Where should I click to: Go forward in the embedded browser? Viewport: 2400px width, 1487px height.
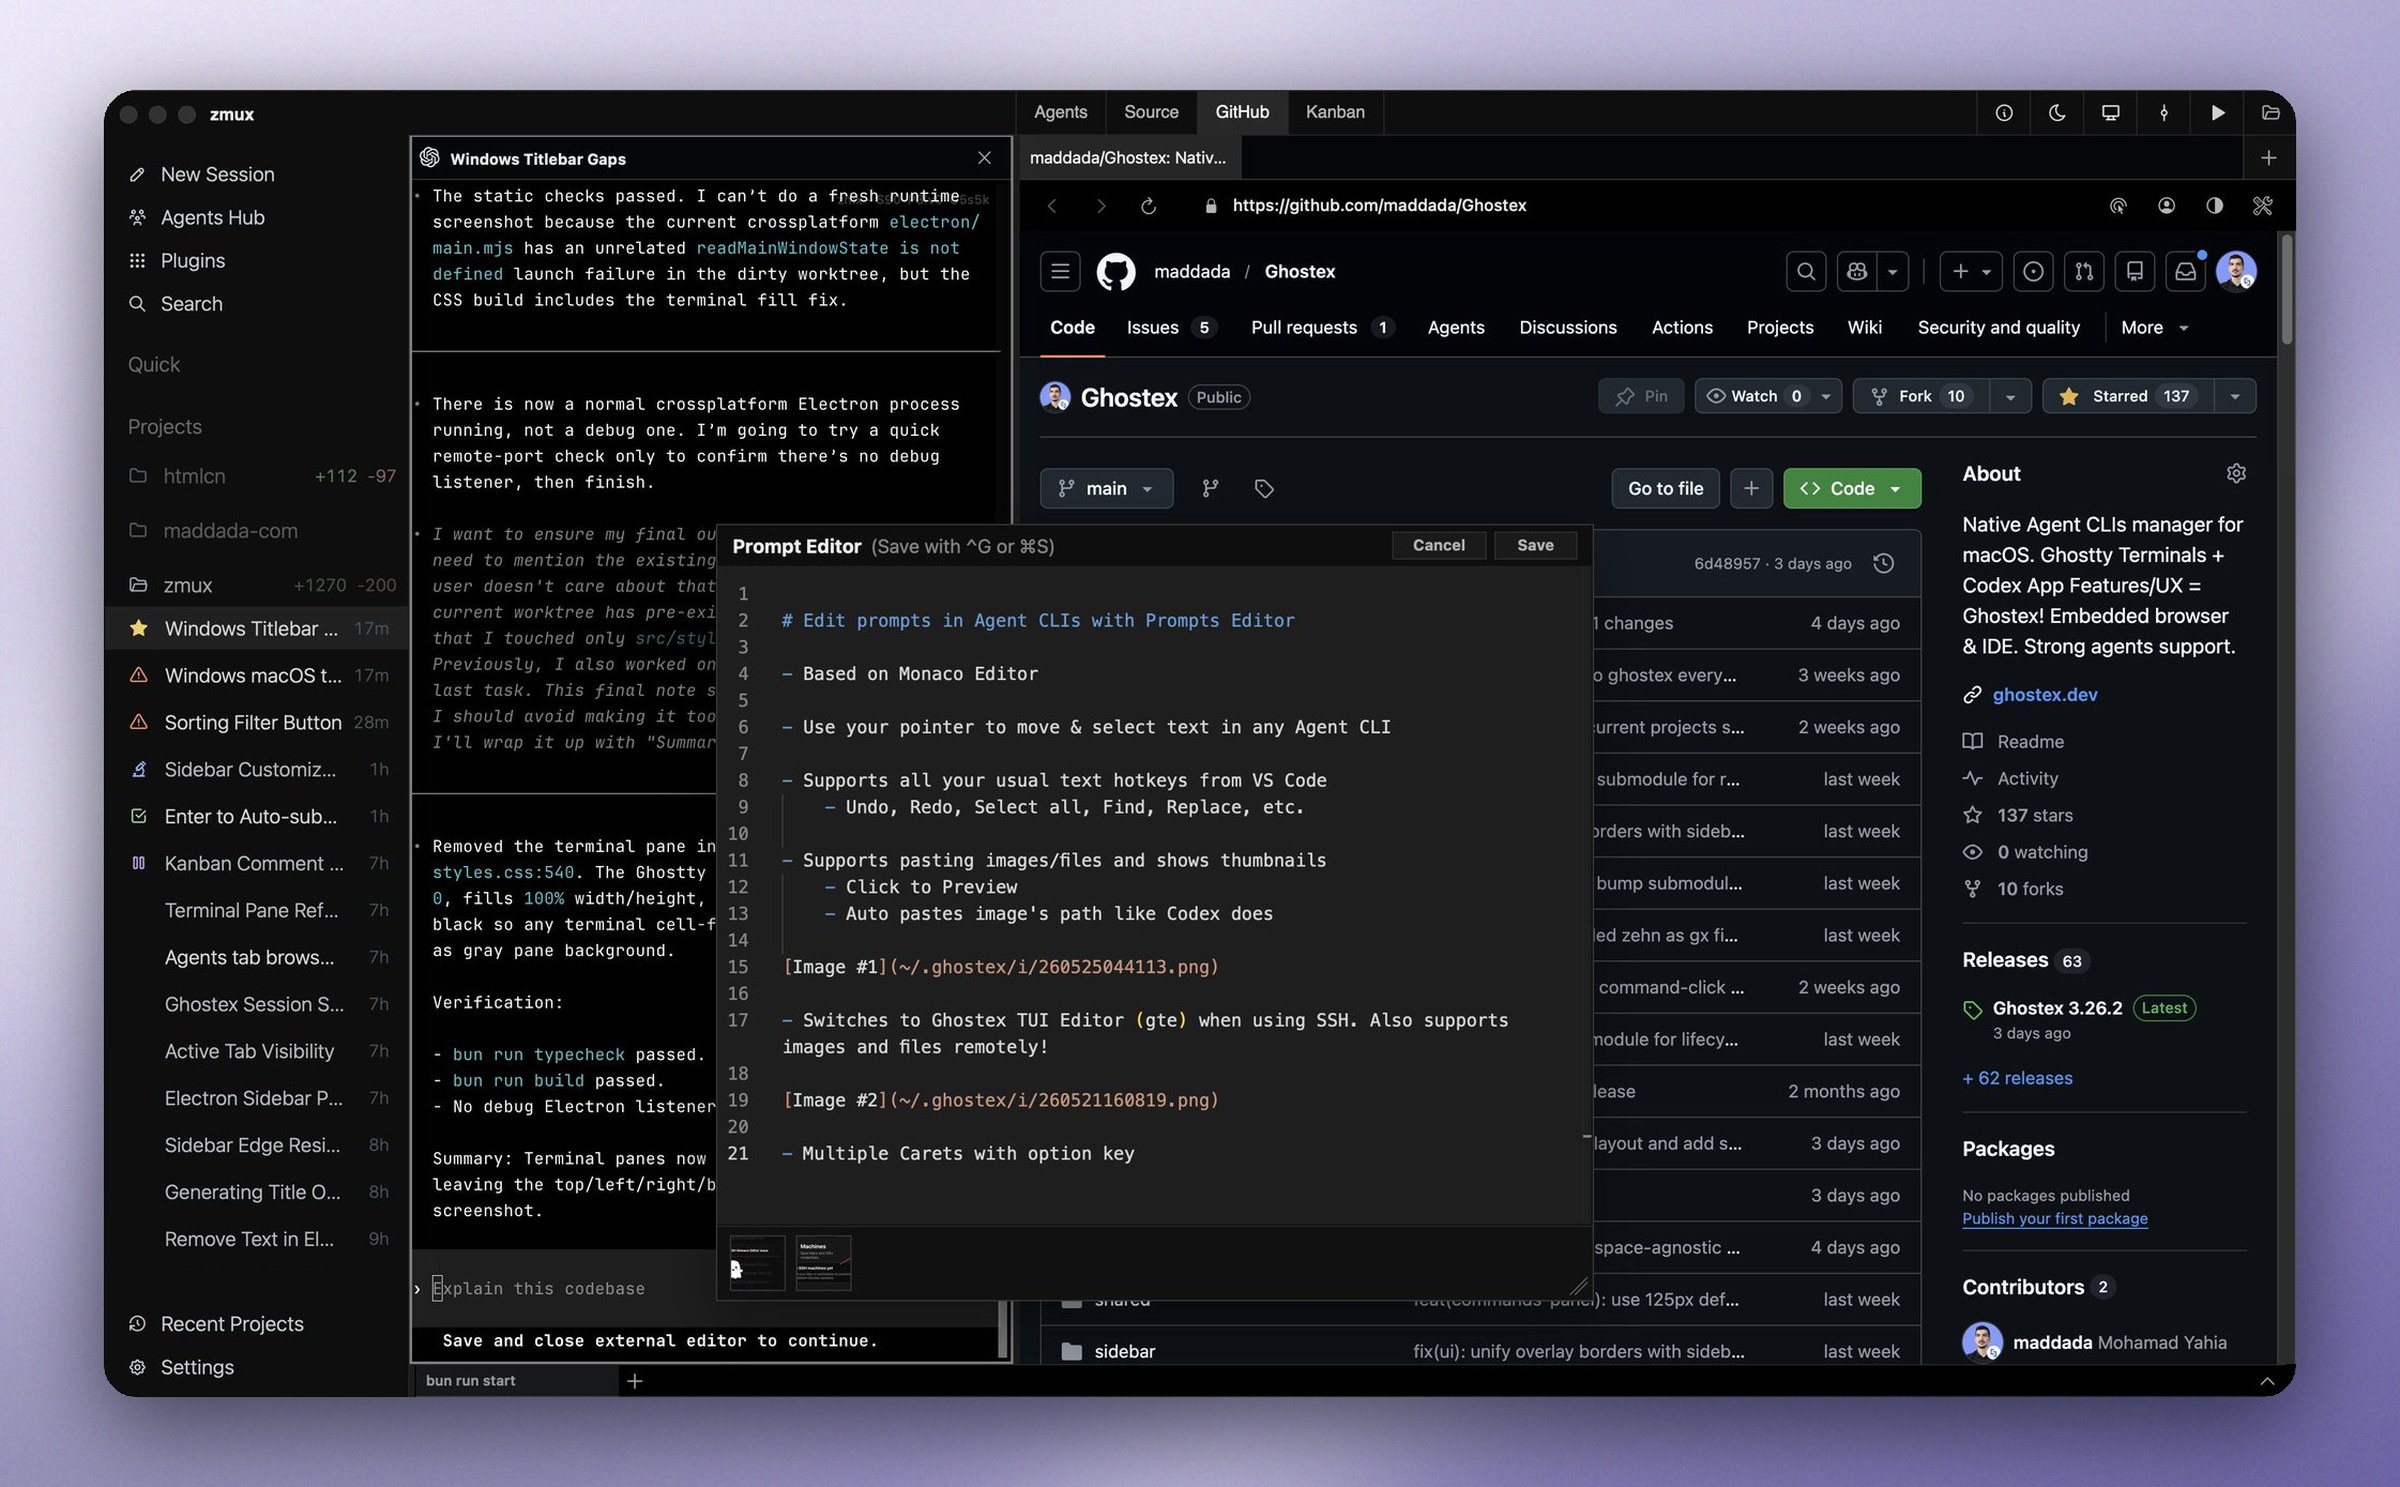click(1101, 206)
